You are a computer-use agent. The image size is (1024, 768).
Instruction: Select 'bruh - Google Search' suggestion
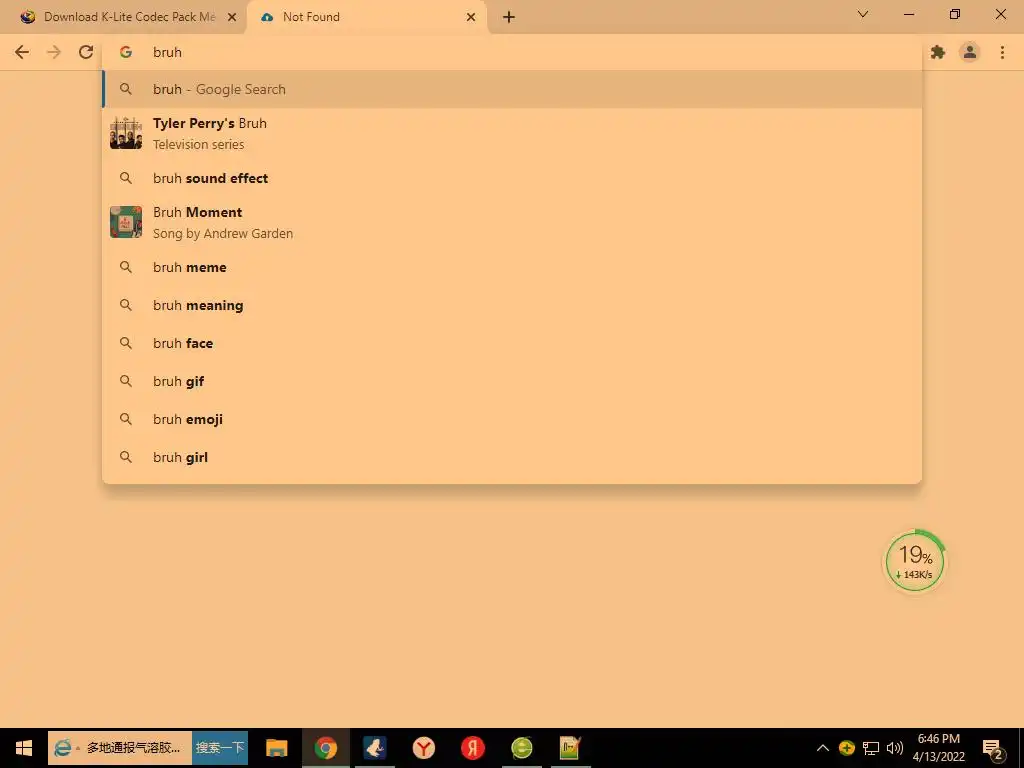point(512,89)
